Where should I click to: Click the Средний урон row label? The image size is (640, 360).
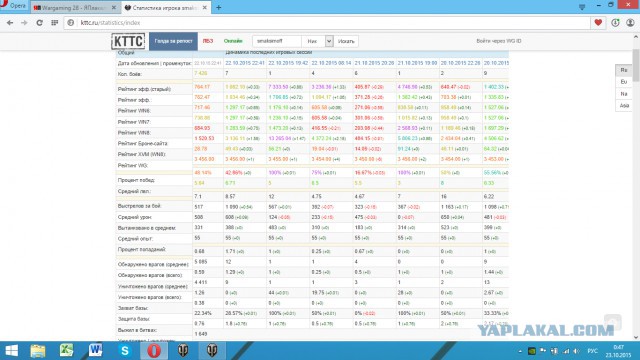tap(134, 217)
